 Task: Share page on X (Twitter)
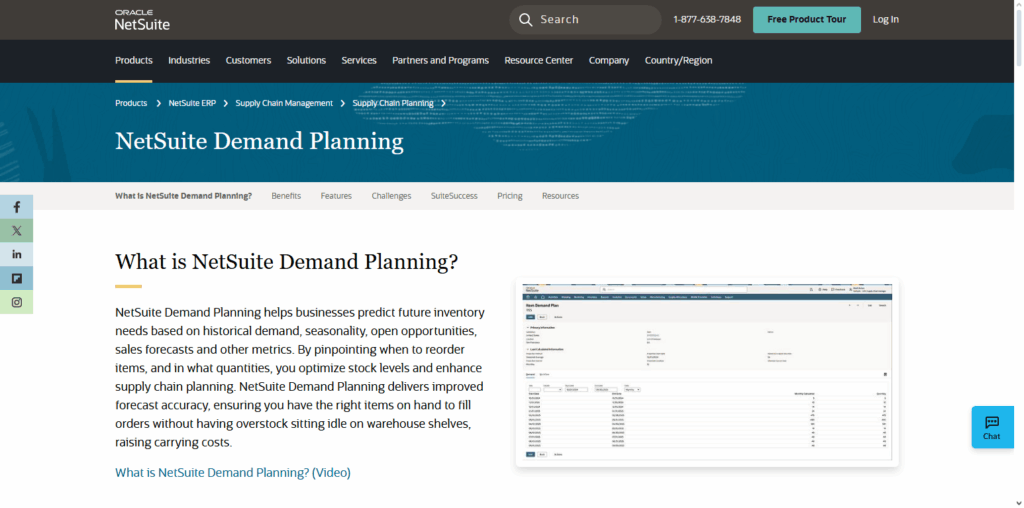click(x=17, y=230)
